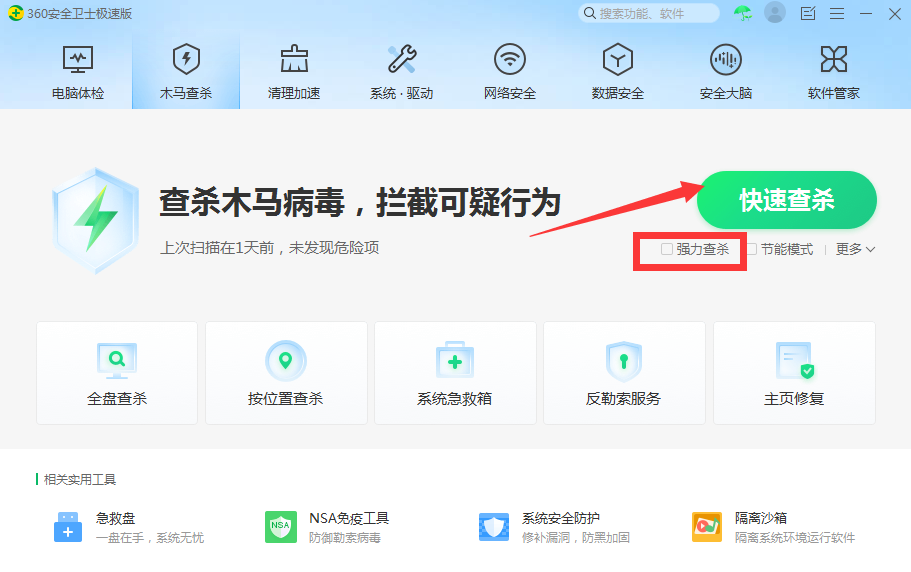911x572 pixels.
Task: Open the hamburger main menu icon
Action: coord(837,13)
